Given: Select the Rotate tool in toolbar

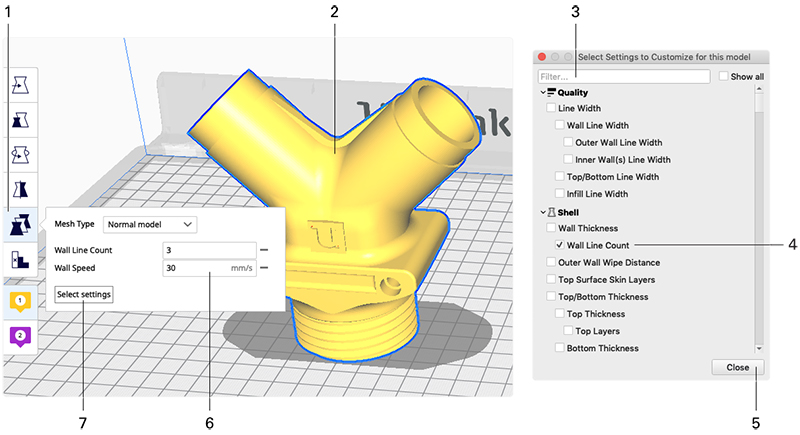Looking at the screenshot, I should [x=20, y=155].
